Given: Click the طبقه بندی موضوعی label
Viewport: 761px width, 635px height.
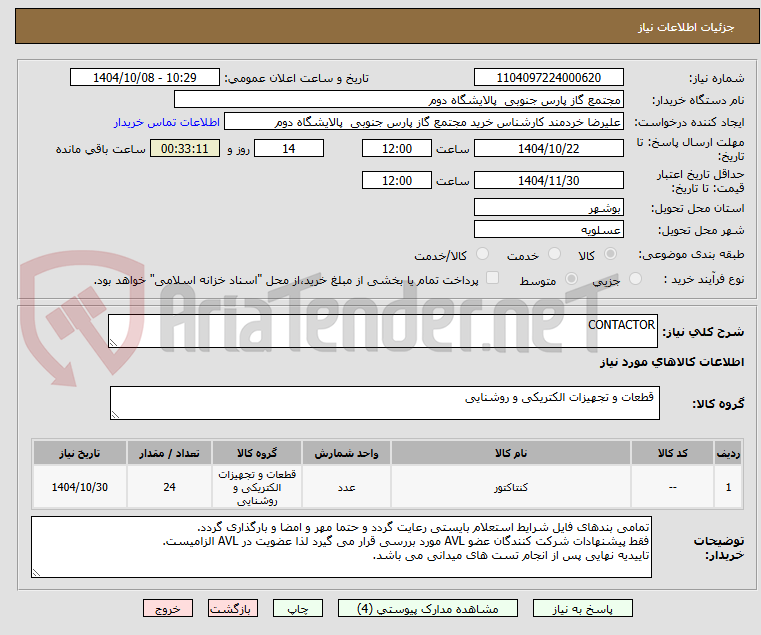Looking at the screenshot, I should 691,254.
